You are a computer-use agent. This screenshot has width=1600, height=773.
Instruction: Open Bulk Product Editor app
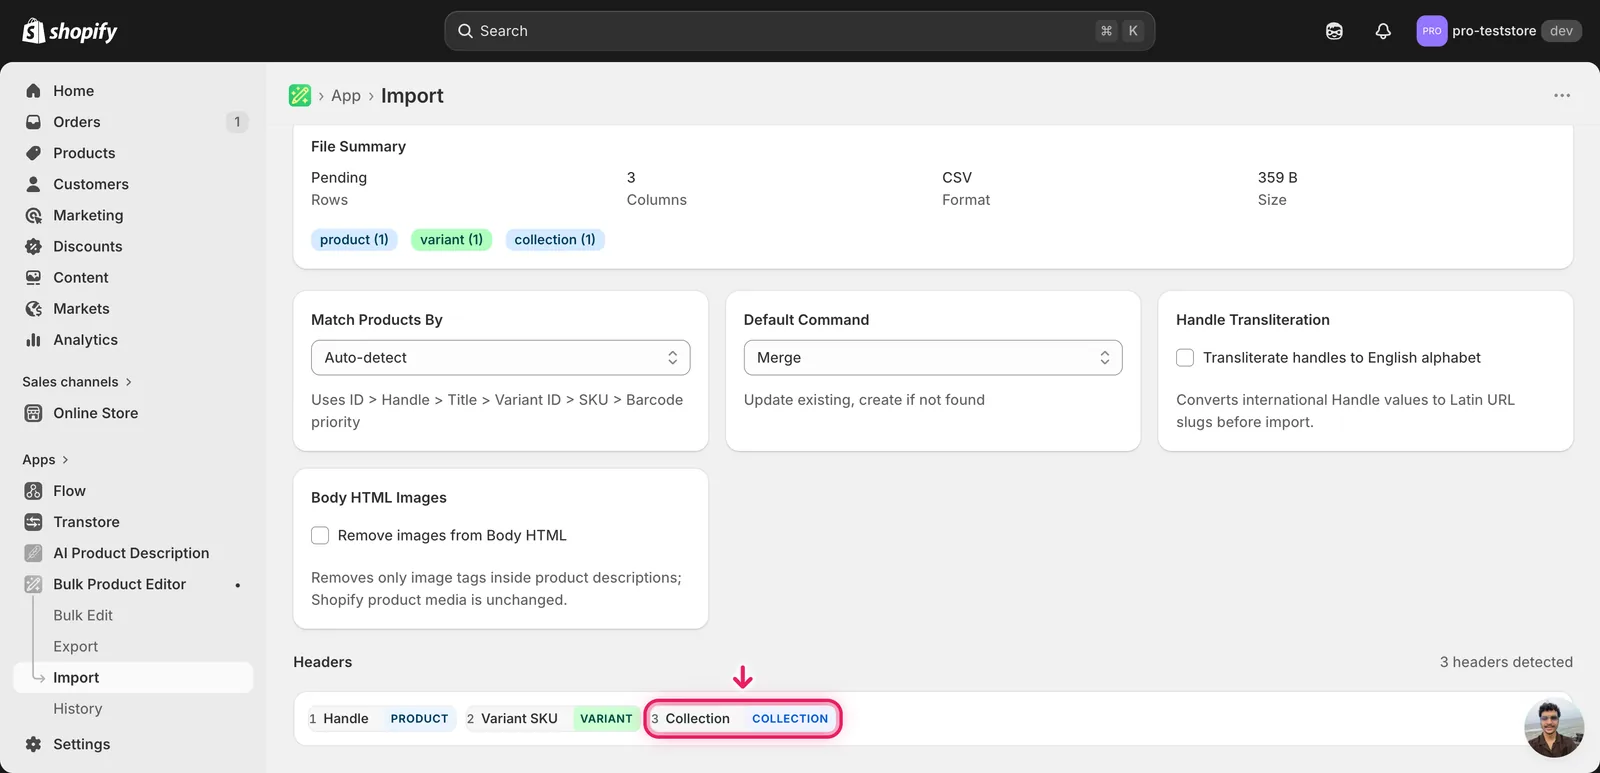click(x=120, y=584)
